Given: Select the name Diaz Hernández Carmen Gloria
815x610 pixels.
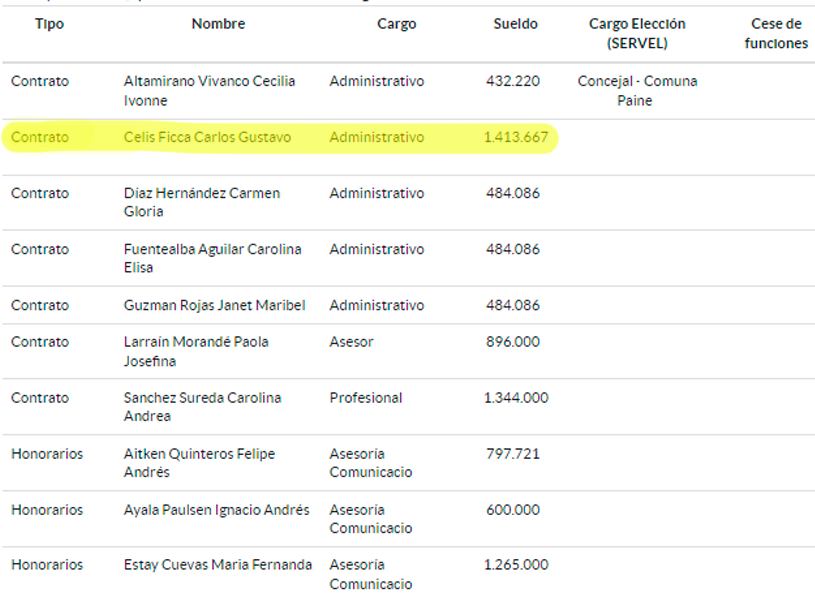Looking at the screenshot, I should [x=202, y=202].
